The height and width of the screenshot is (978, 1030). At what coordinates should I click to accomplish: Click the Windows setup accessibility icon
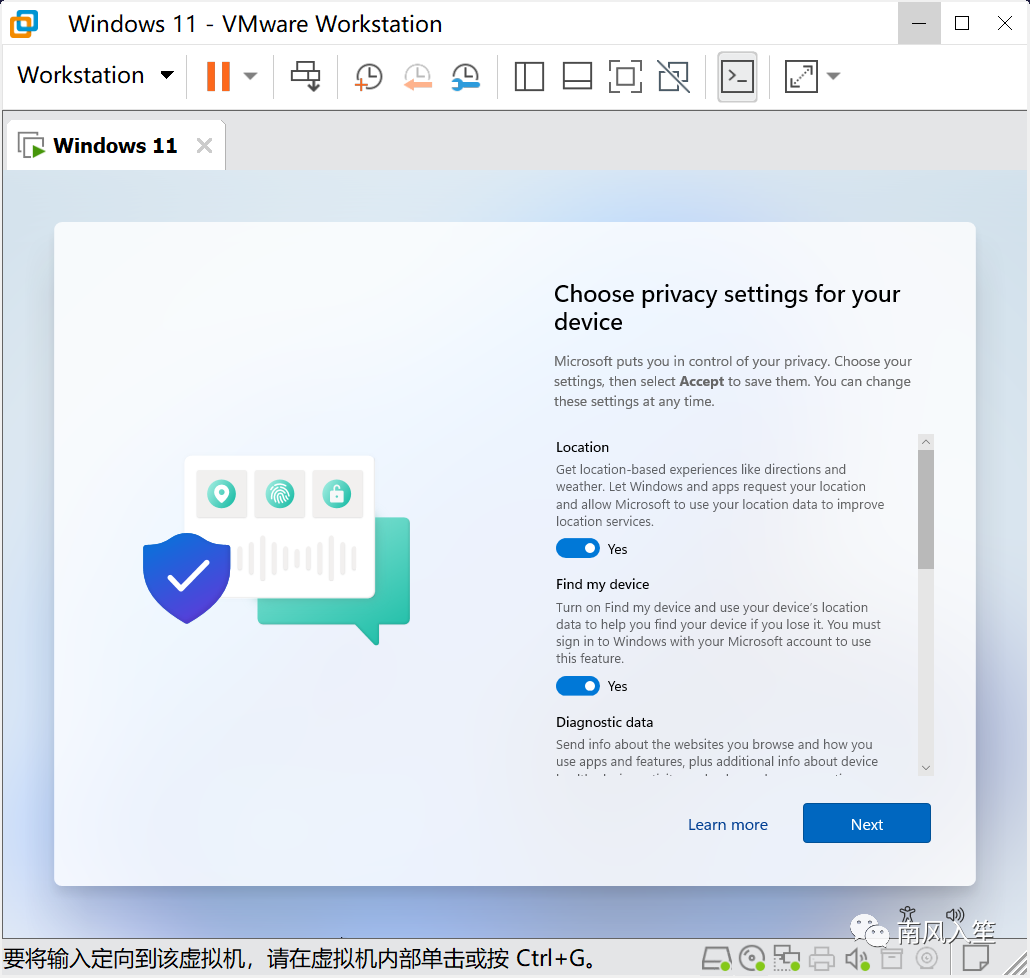click(x=908, y=915)
